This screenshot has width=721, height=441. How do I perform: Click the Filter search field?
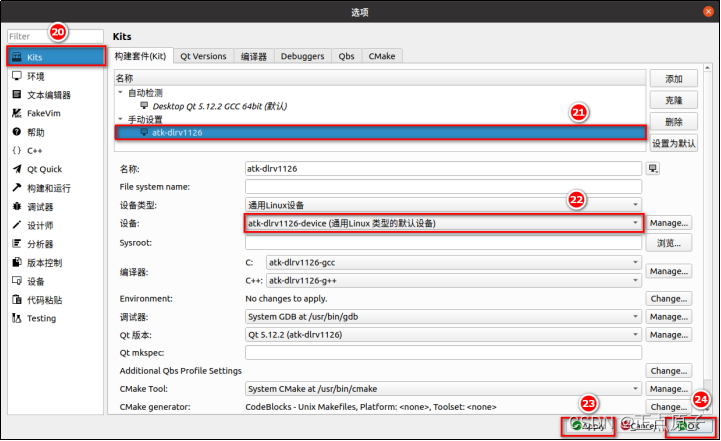pyautogui.click(x=55, y=36)
